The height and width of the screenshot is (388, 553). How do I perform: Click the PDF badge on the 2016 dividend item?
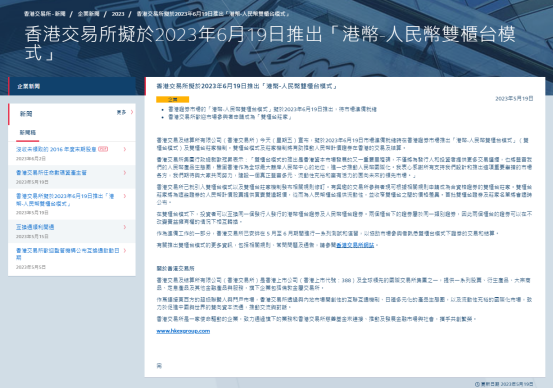click(103, 149)
